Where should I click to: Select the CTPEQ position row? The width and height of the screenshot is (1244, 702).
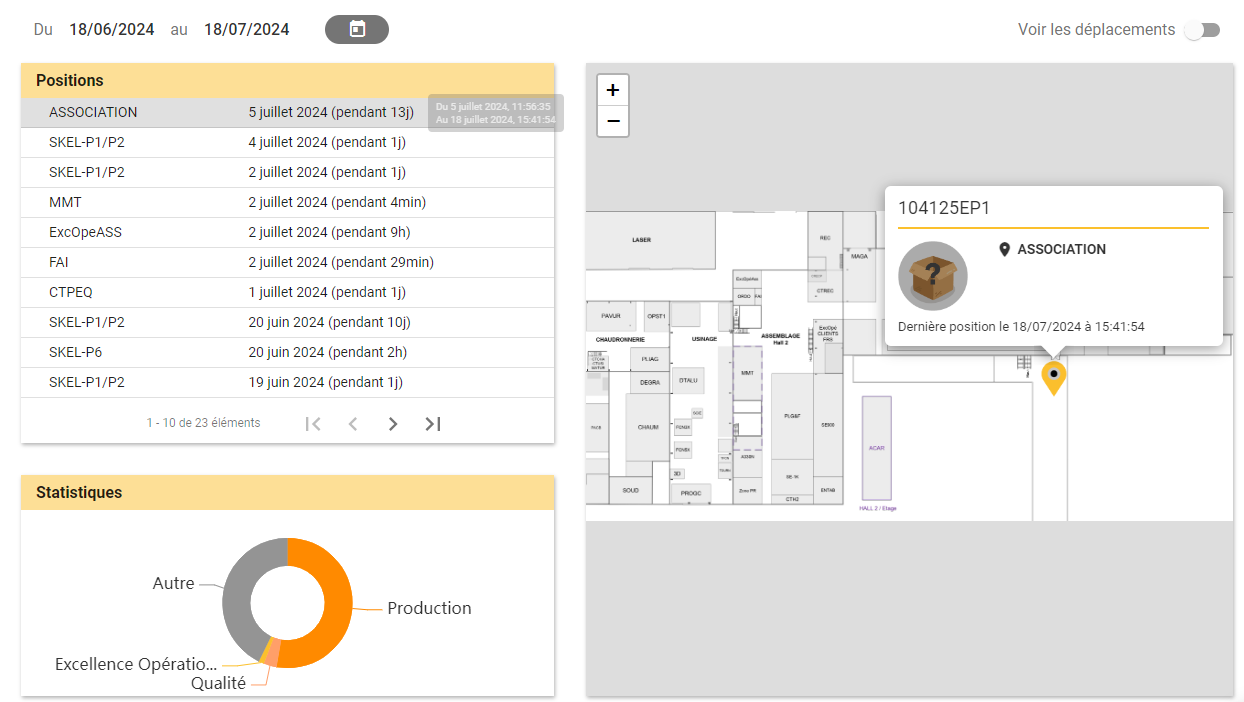287,293
